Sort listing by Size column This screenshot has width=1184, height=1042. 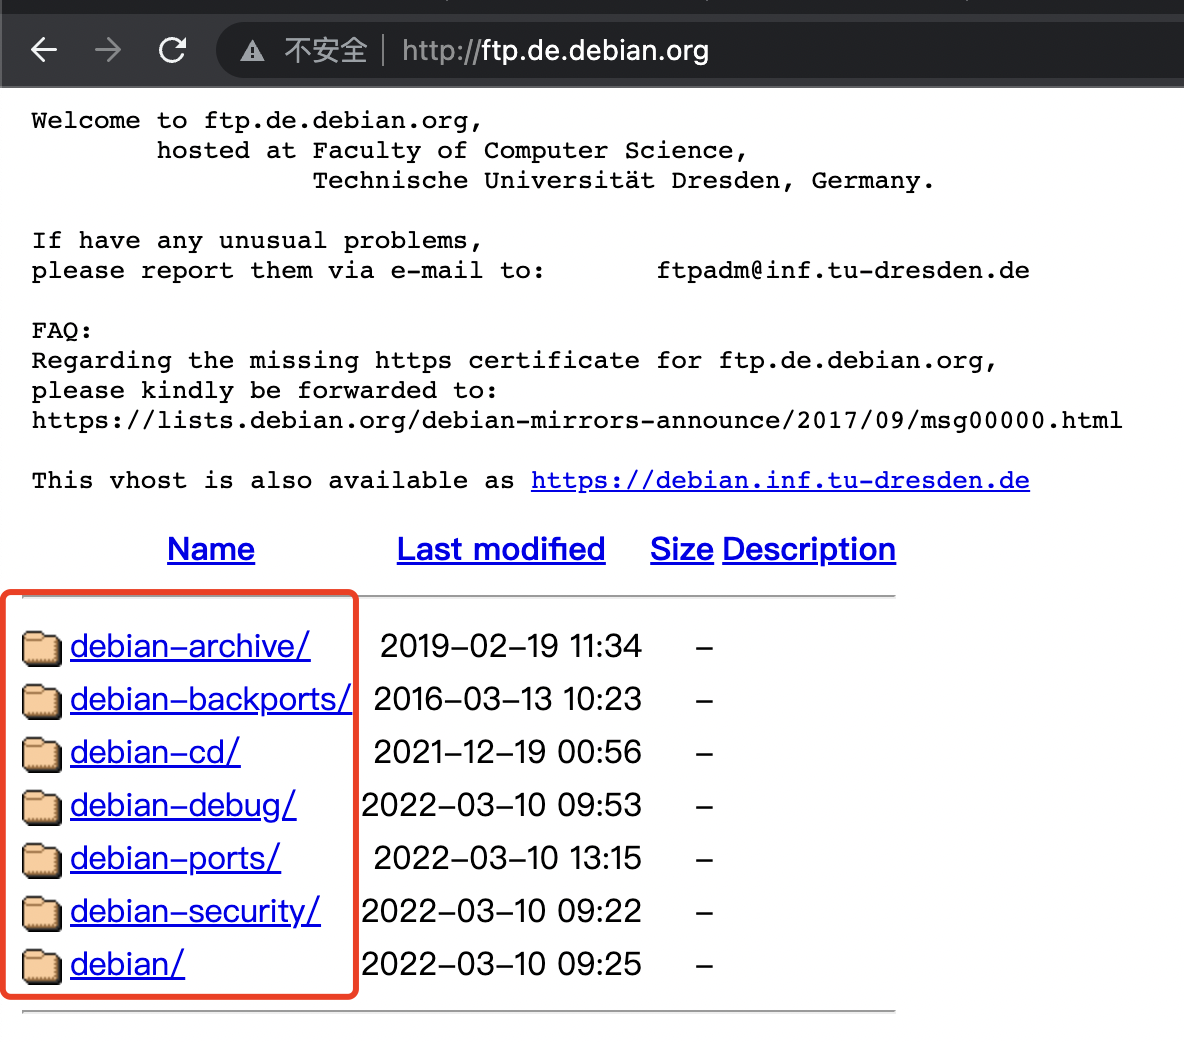(681, 549)
